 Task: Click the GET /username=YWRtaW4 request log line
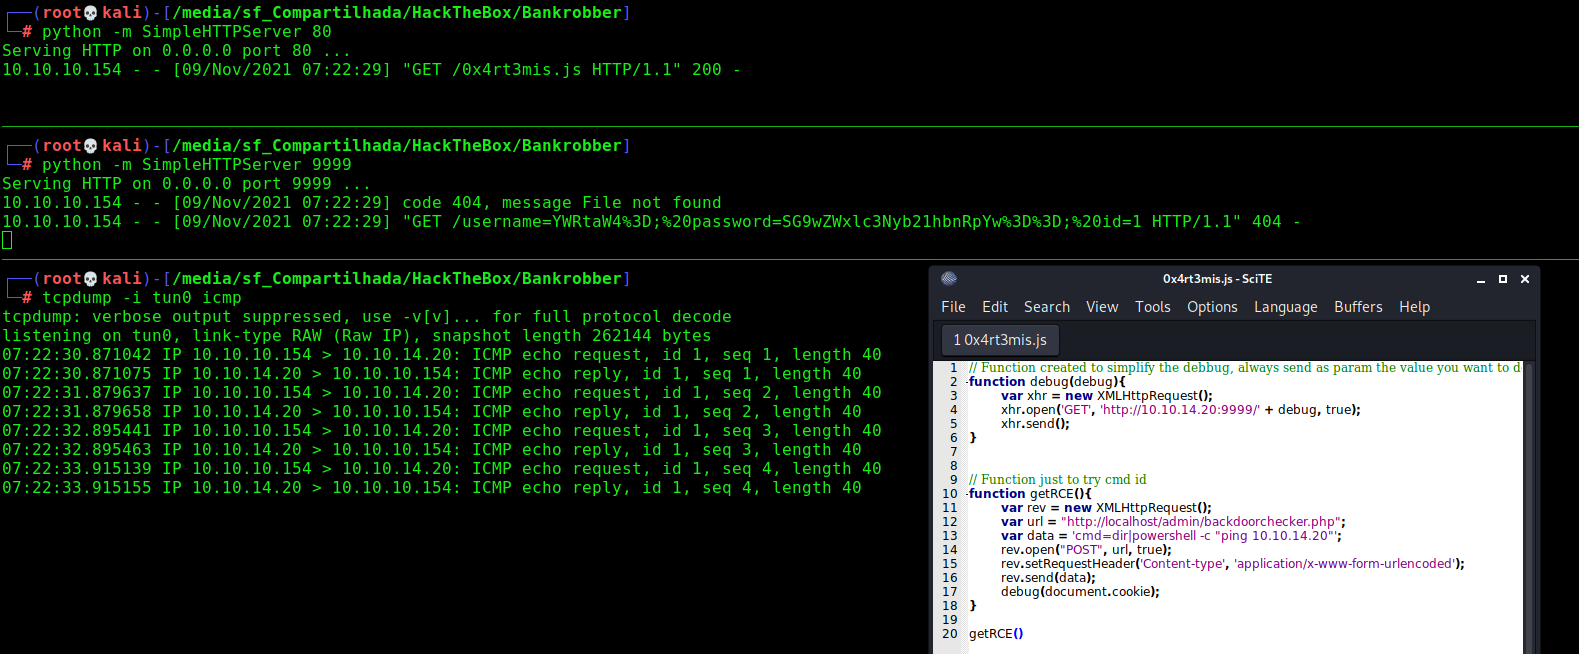652,222
